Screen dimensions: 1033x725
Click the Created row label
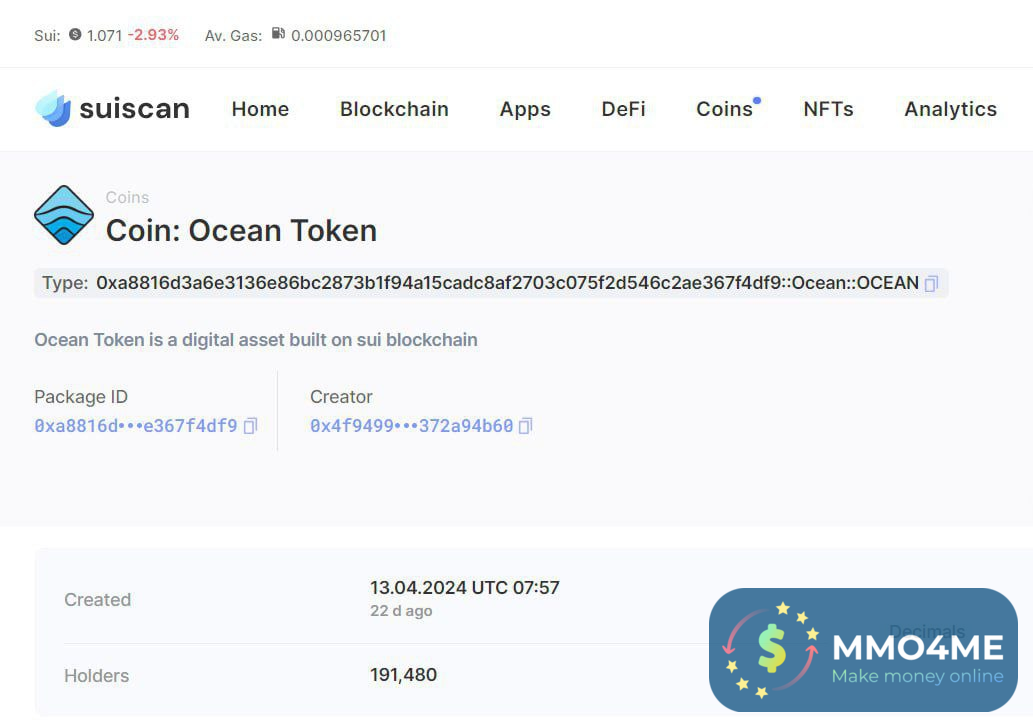click(x=98, y=600)
